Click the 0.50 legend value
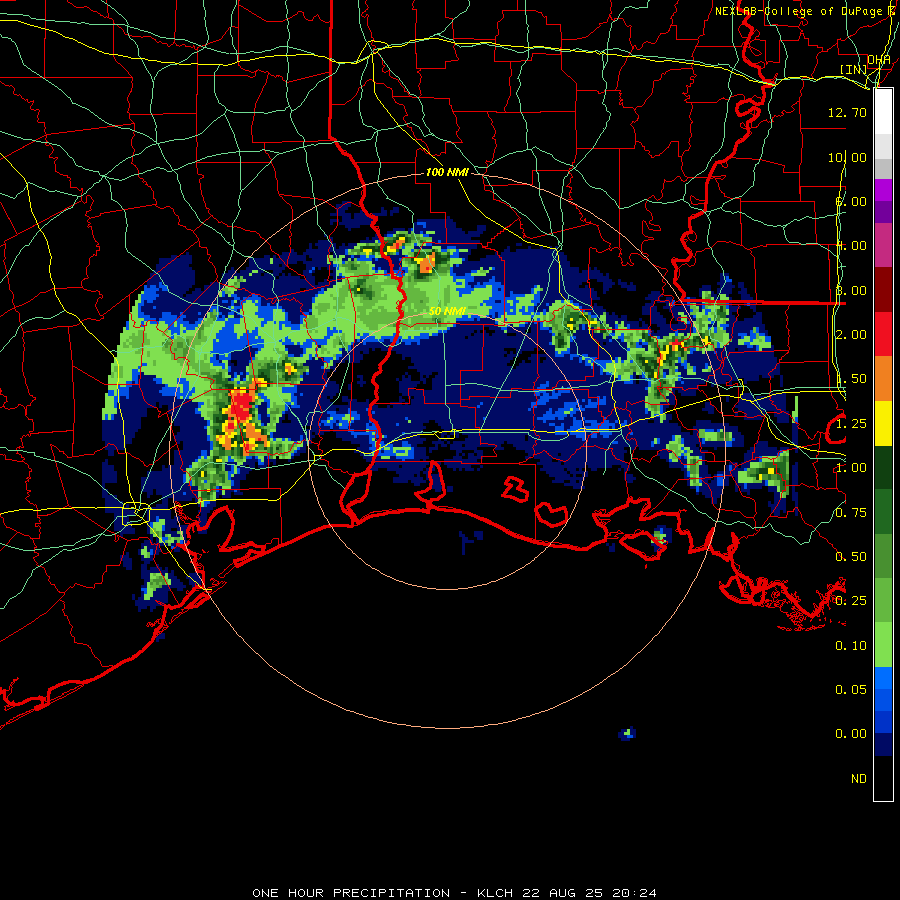 (x=851, y=557)
